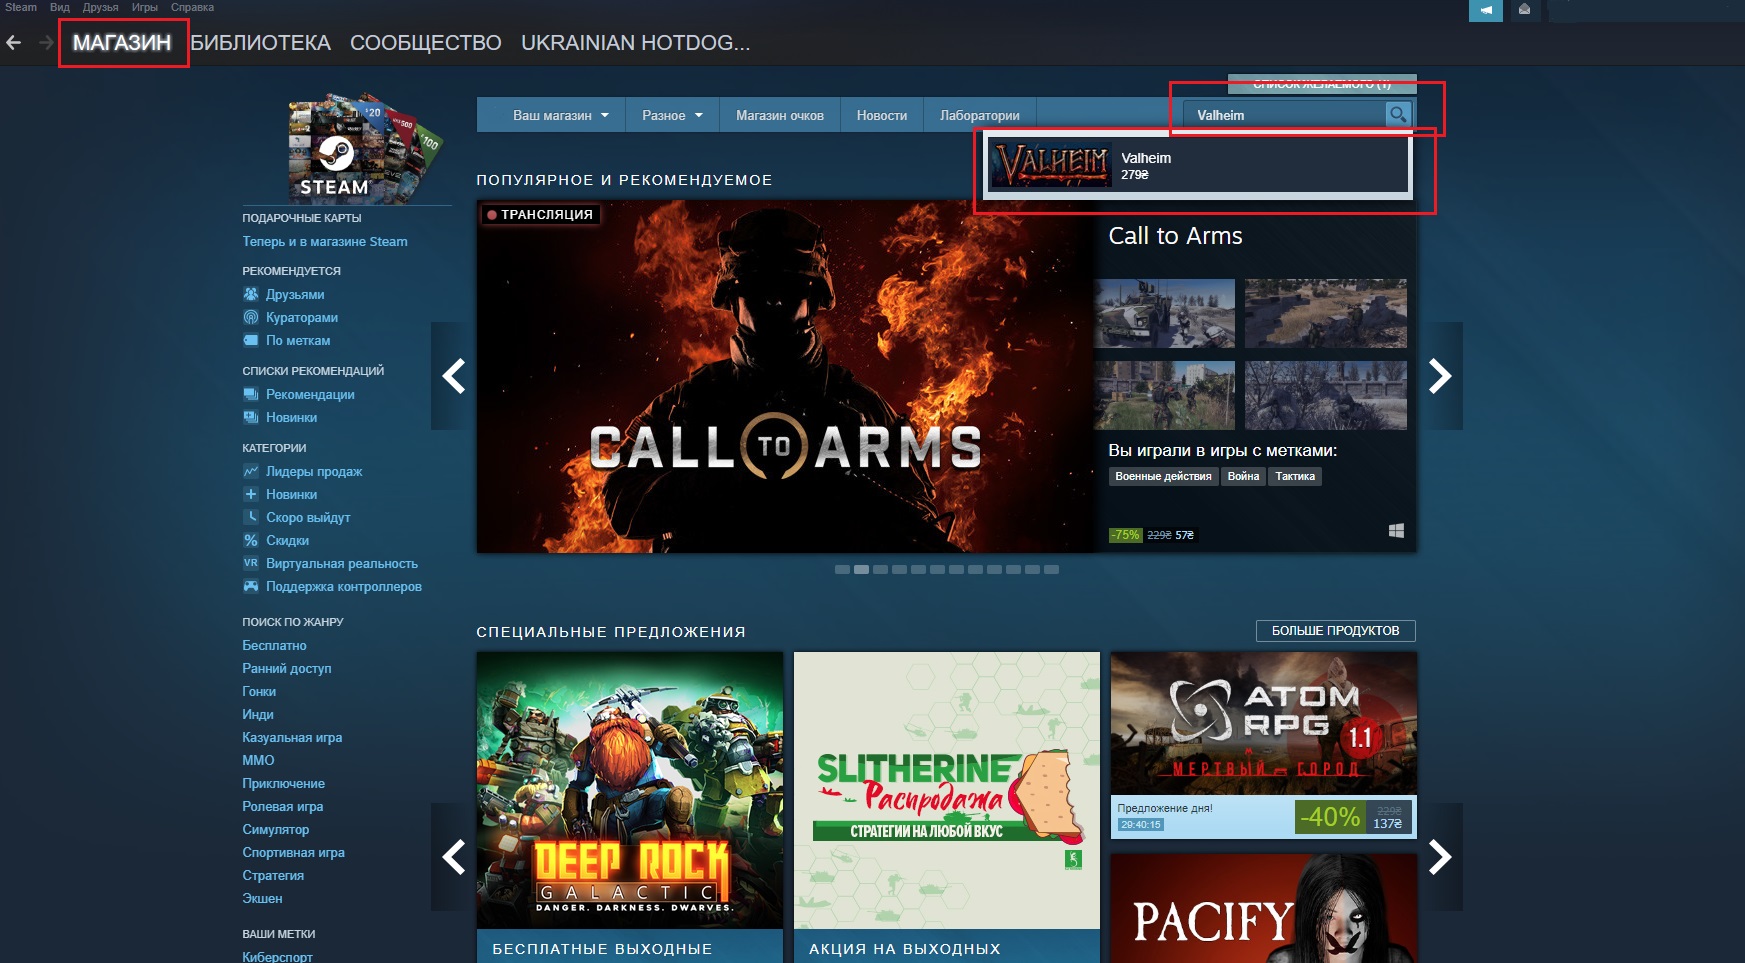Image resolution: width=1745 pixels, height=963 pixels.
Task: Open the Ранний доступ genre link
Action: (287, 668)
